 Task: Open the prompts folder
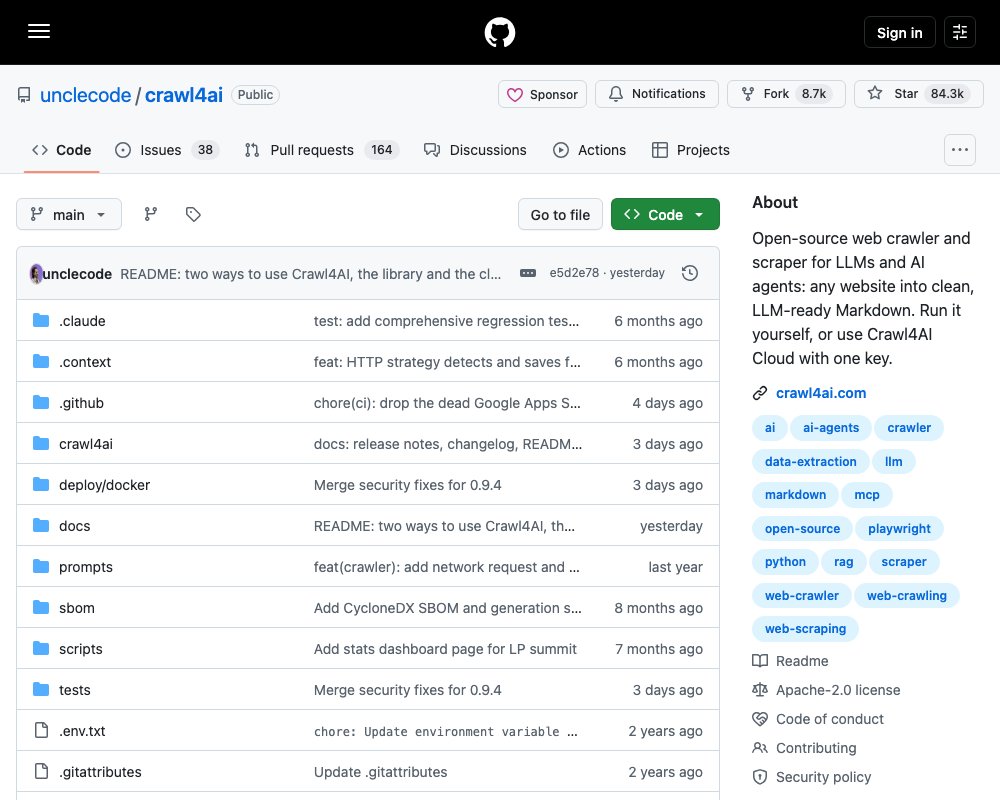coord(85,567)
